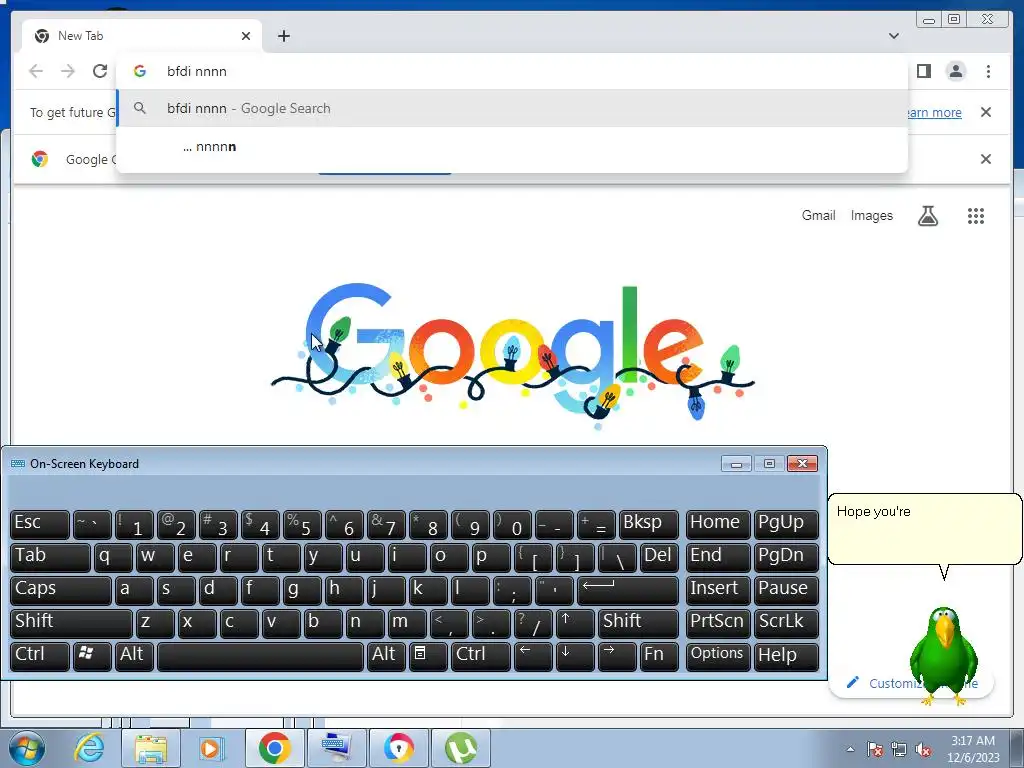Dismiss the Google Chrome default browser bar
The height and width of the screenshot is (768, 1024).
pos(986,159)
